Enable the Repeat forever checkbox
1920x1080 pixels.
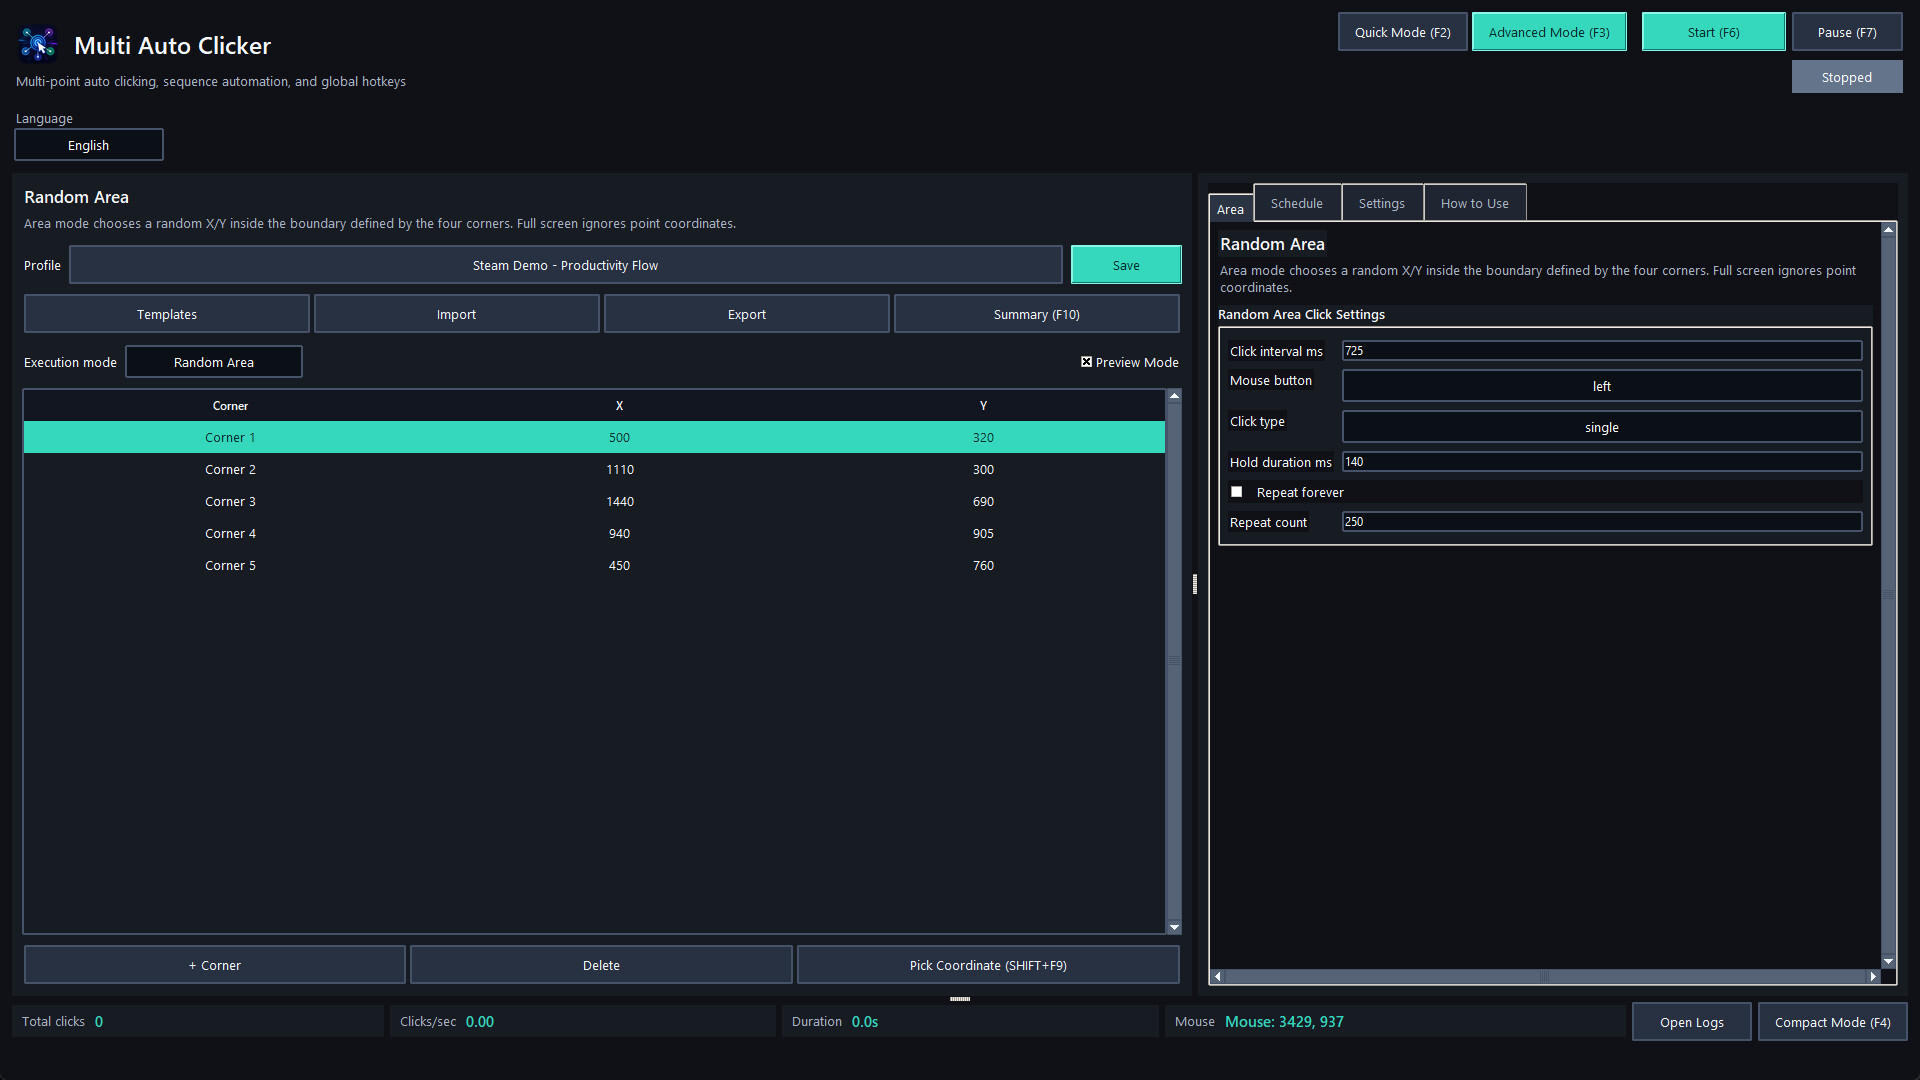1237,492
